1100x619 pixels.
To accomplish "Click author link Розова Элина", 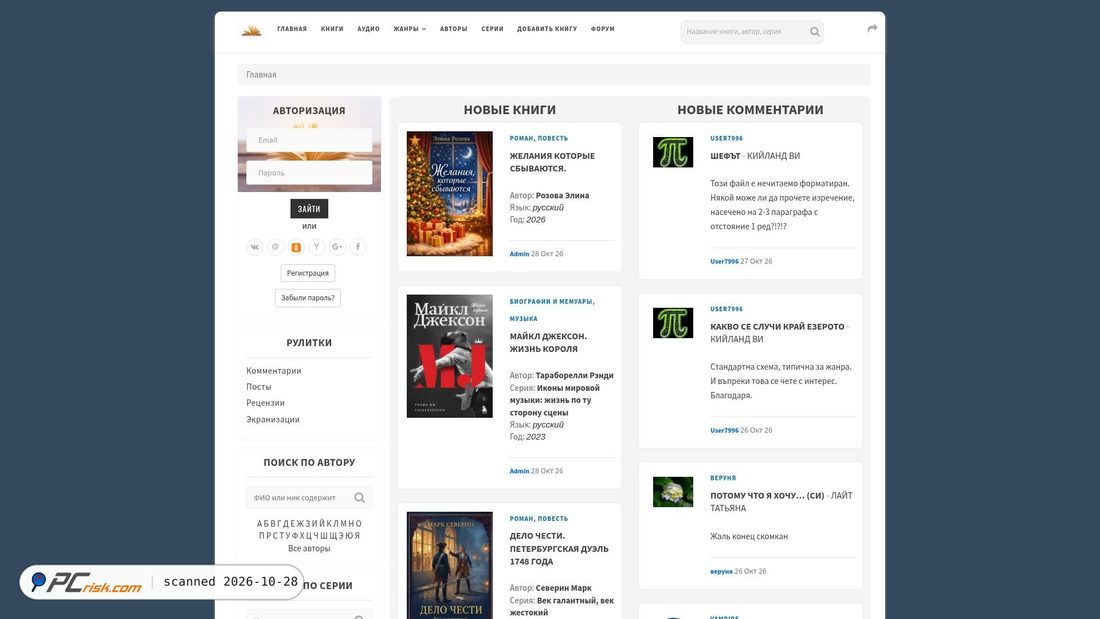I will [562, 196].
